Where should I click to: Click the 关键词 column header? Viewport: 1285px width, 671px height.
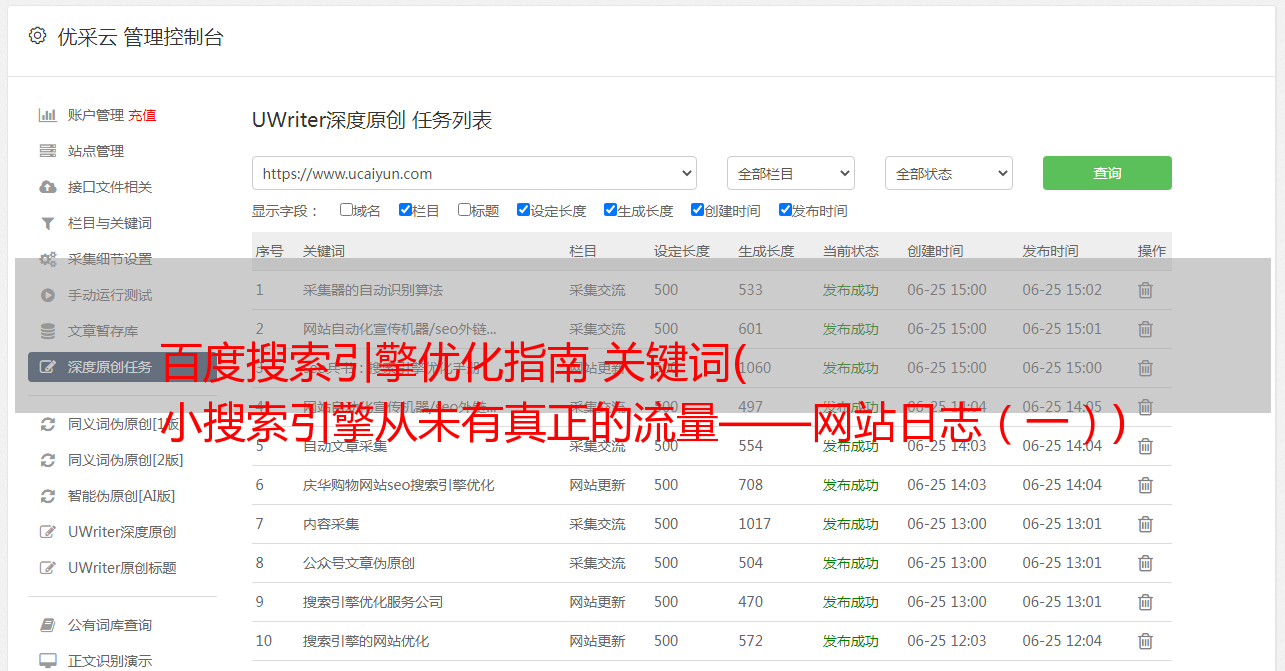pyautogui.click(x=324, y=251)
